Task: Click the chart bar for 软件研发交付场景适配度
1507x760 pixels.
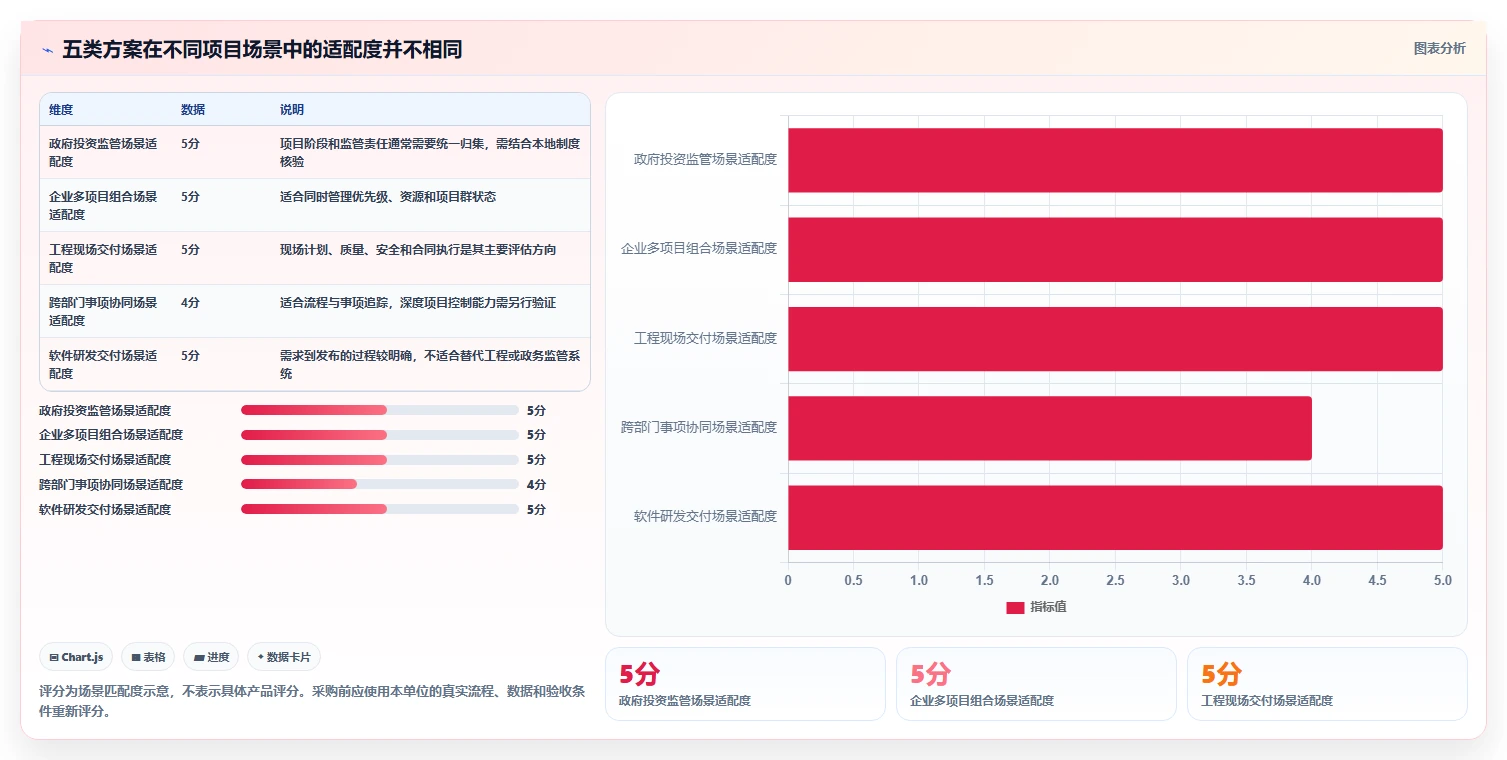Action: (x=1115, y=517)
